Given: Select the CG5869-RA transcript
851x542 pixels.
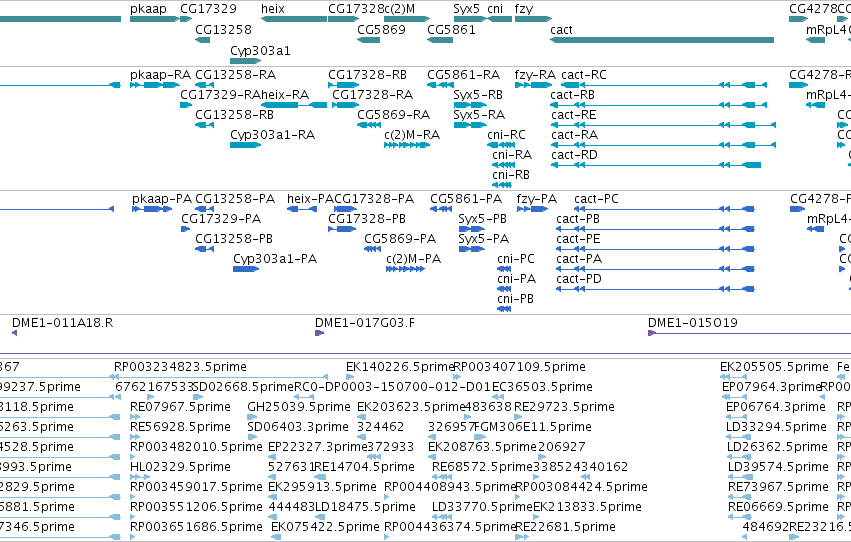Looking at the screenshot, I should pyautogui.click(x=369, y=125).
